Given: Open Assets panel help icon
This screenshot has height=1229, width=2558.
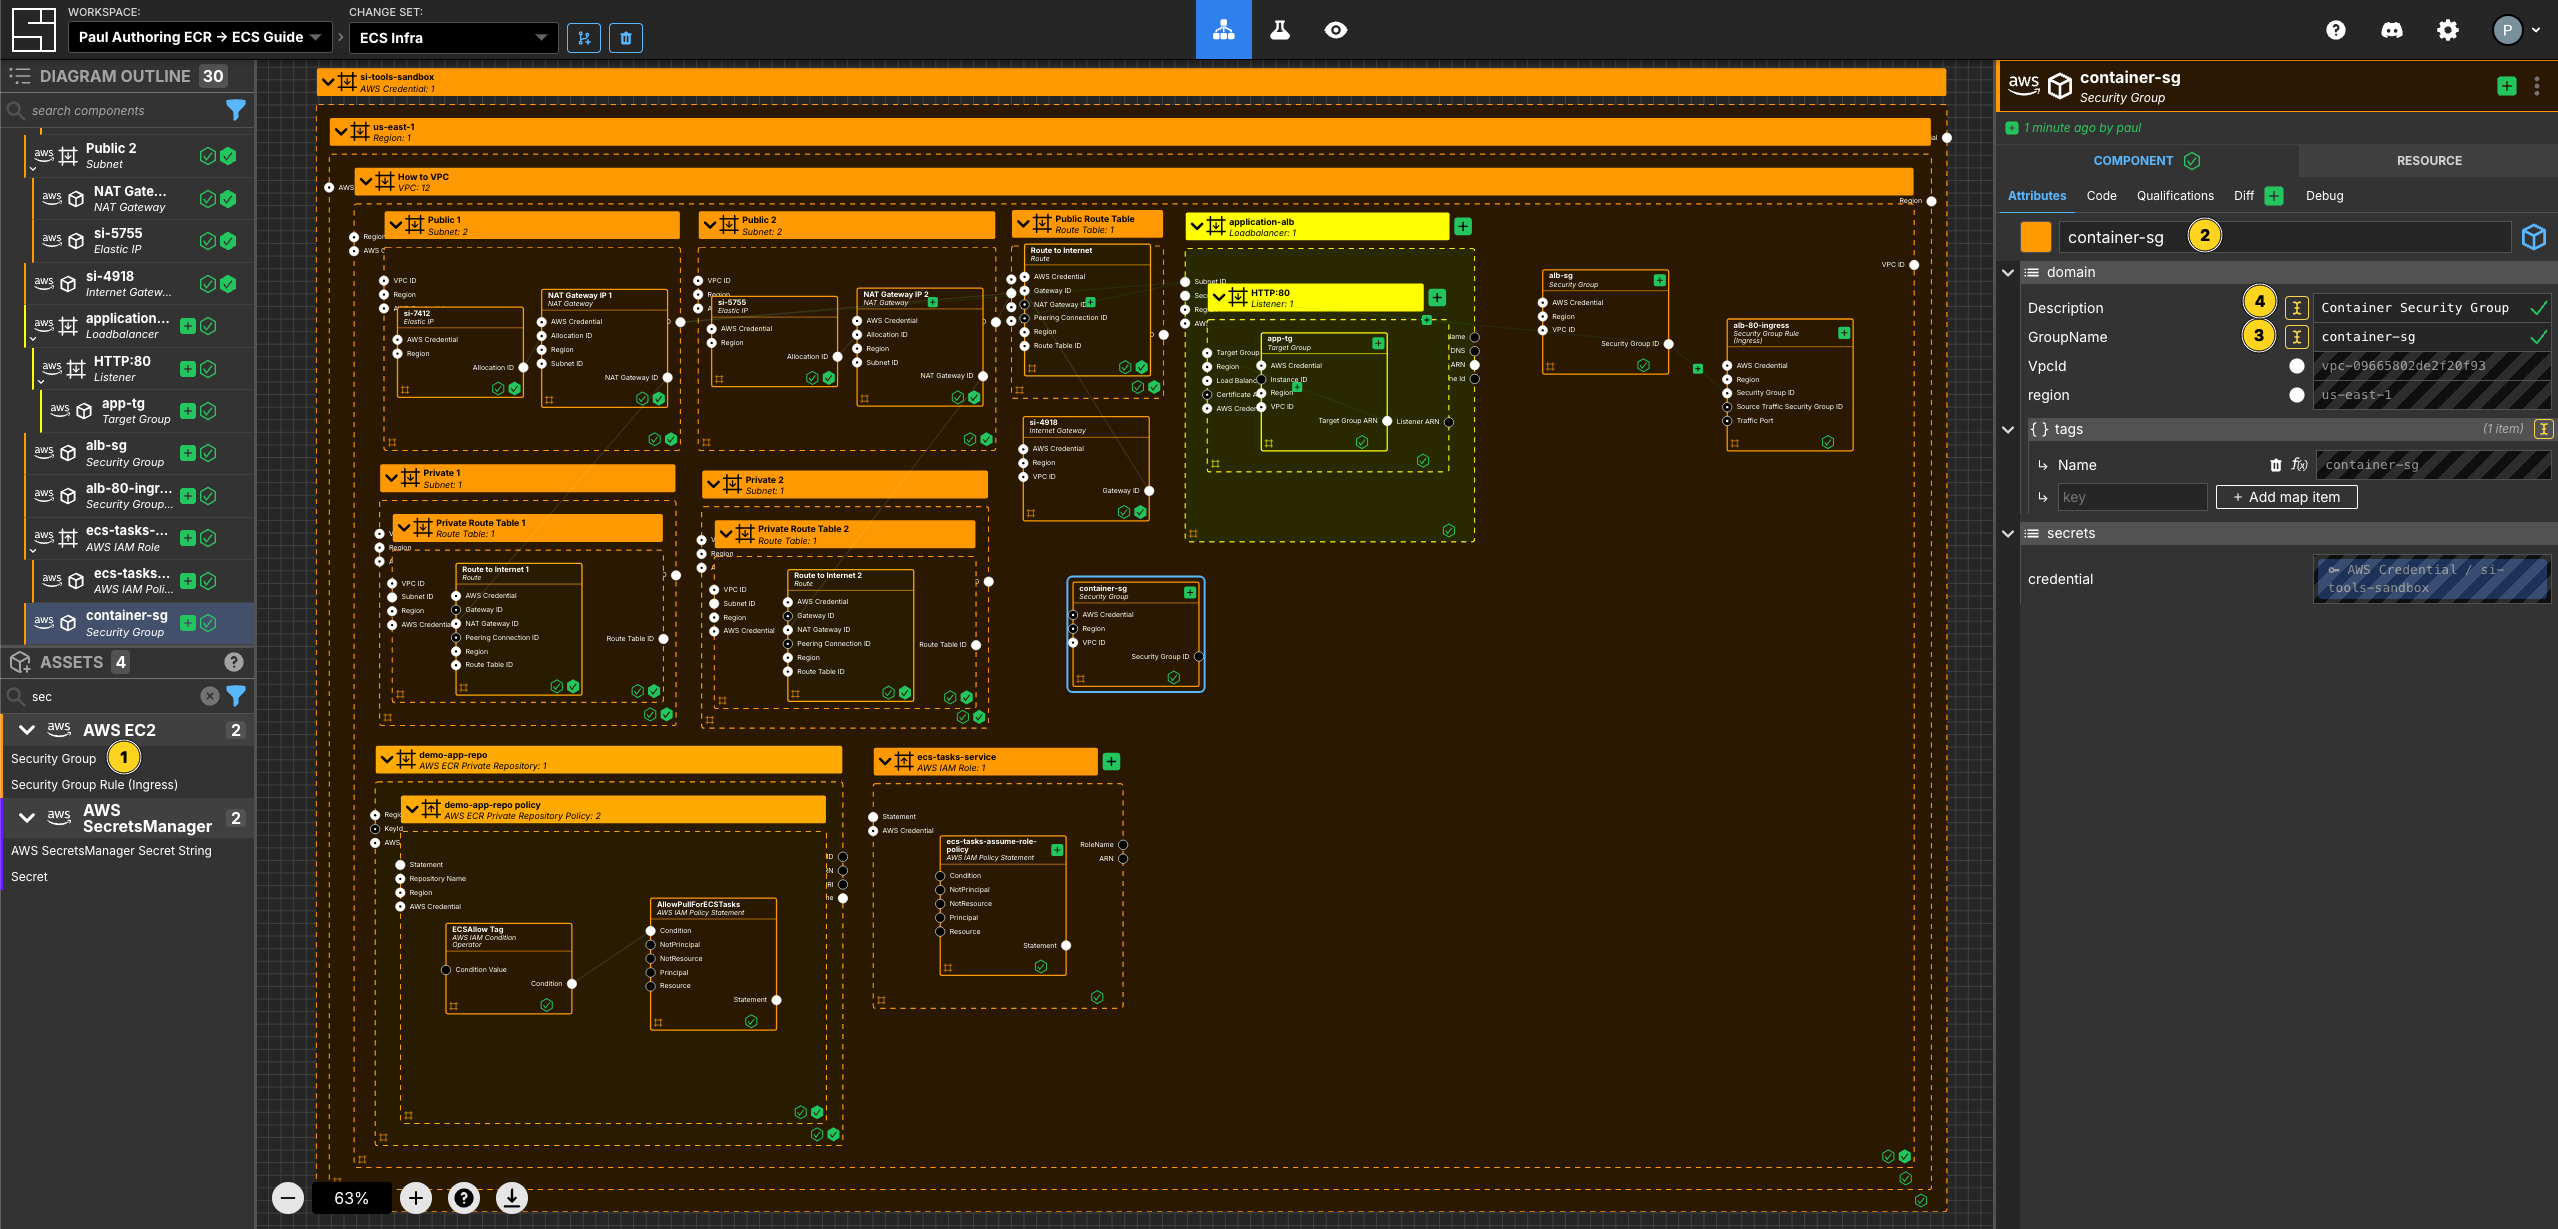Looking at the screenshot, I should pyautogui.click(x=234, y=662).
